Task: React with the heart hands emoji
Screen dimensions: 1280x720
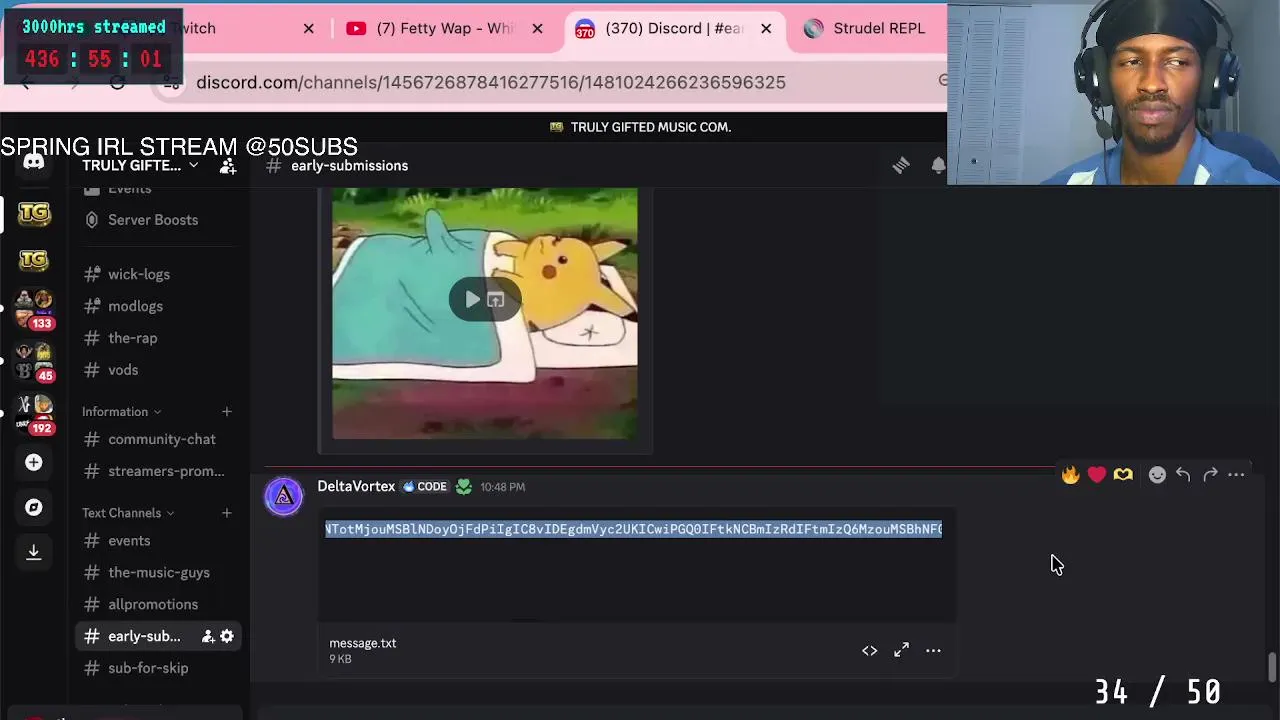Action: 1123,475
